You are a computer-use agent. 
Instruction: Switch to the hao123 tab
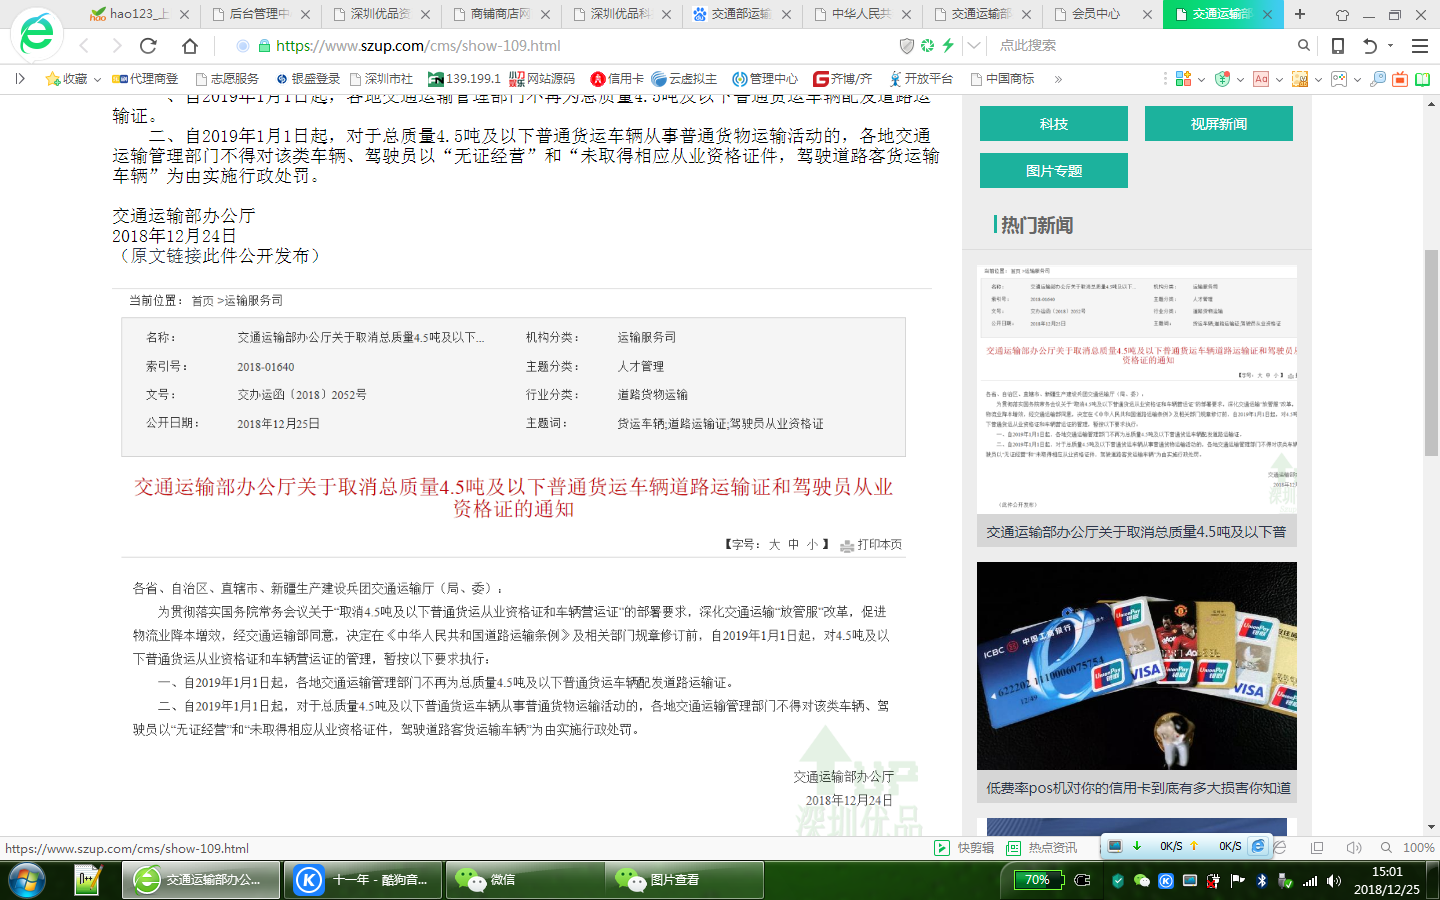point(132,14)
